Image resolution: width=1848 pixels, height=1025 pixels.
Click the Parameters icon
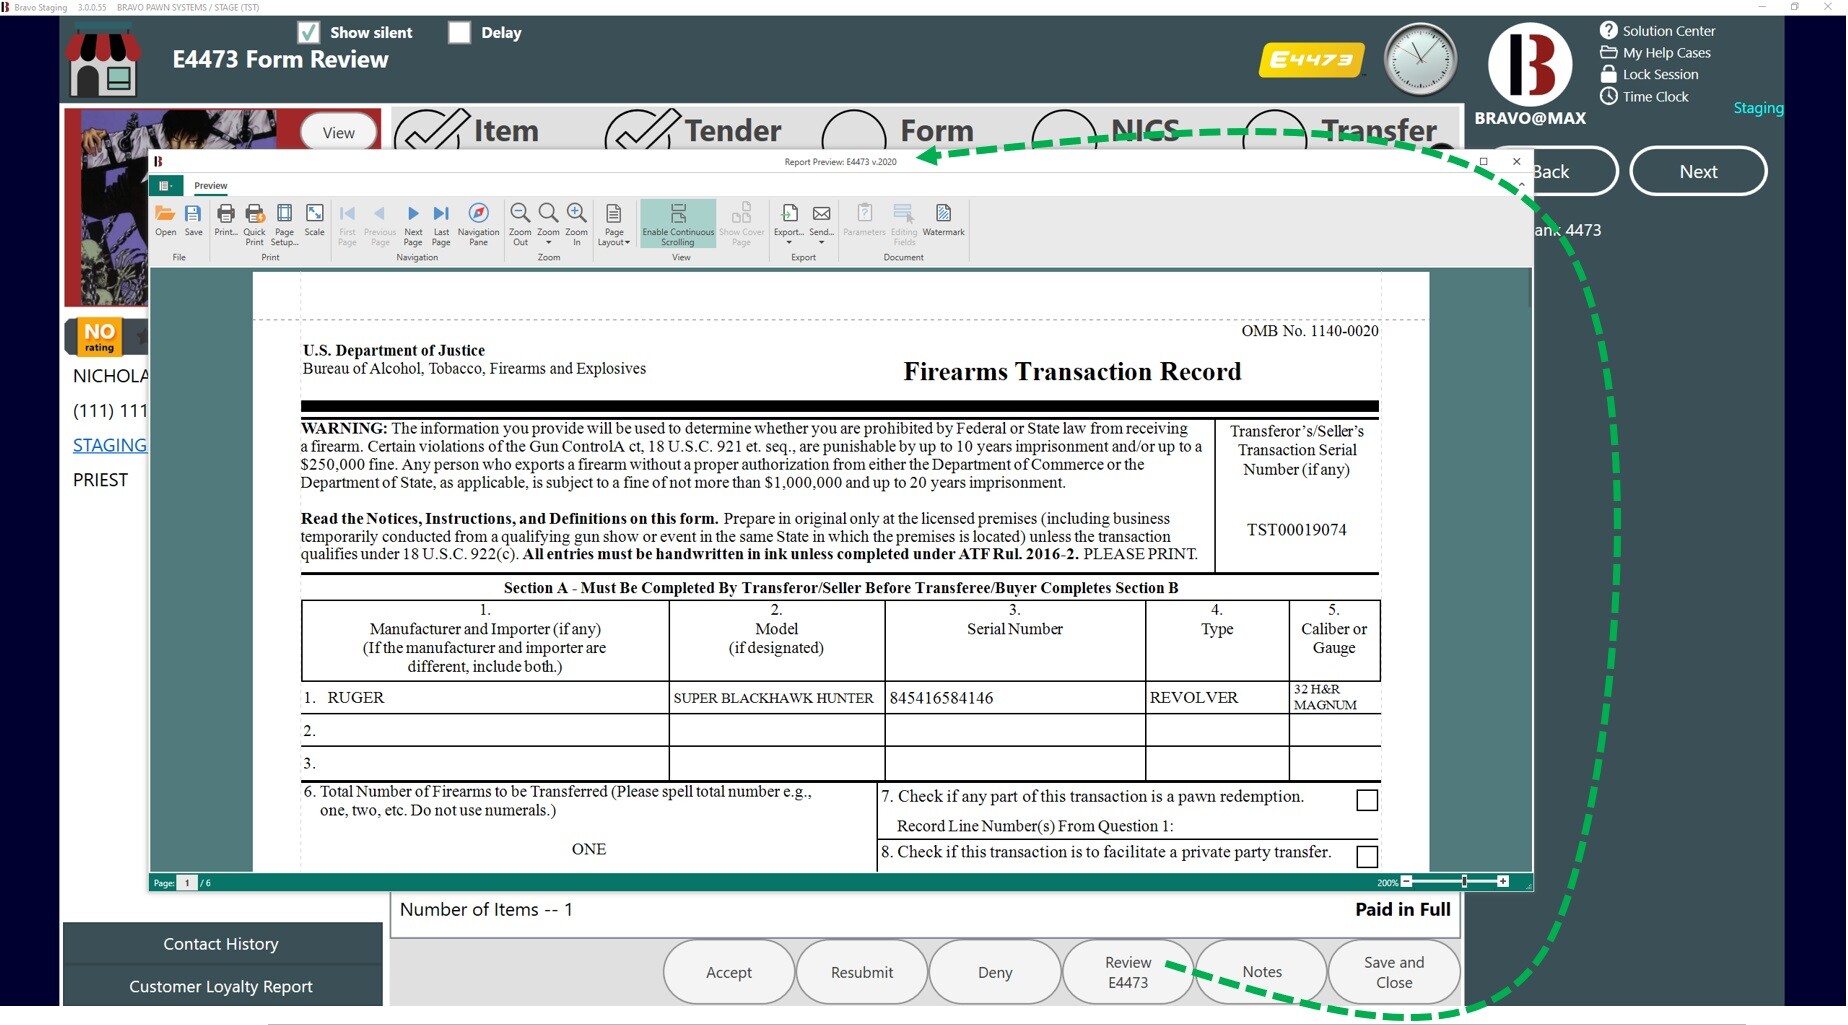(x=864, y=221)
